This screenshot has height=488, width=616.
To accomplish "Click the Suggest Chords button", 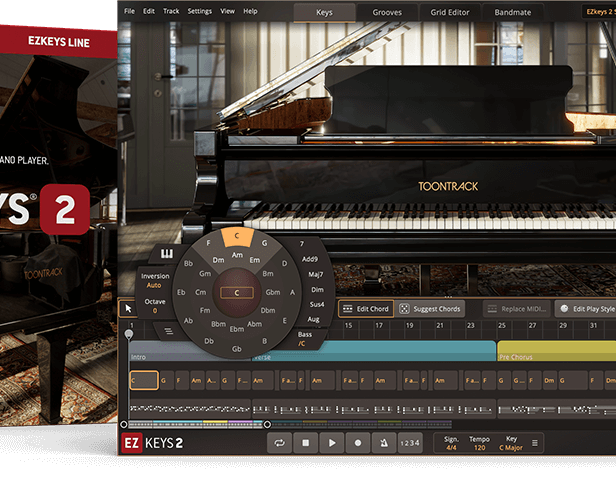I will tap(430, 309).
